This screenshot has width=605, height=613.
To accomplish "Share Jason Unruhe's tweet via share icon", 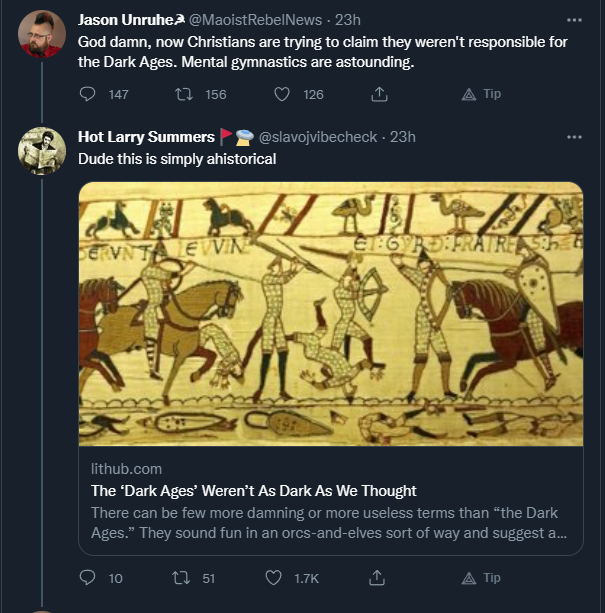I will [x=379, y=94].
